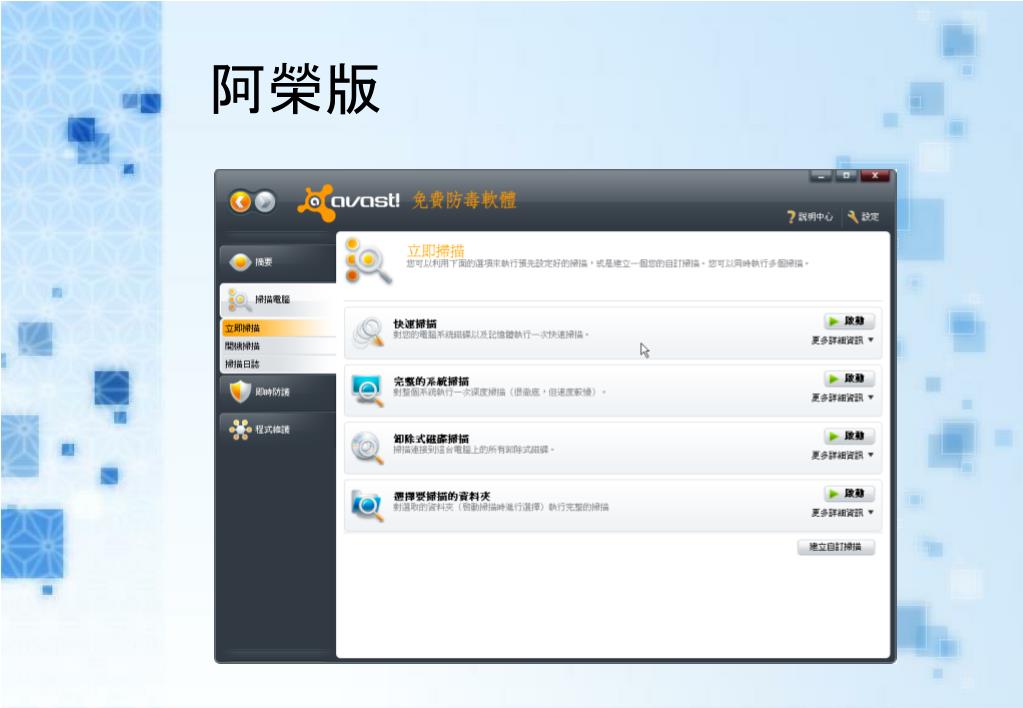Expand 更多詳細資訊 for 完整的系統掃描
Image resolution: width=1023 pixels, height=708 pixels.
(842, 398)
